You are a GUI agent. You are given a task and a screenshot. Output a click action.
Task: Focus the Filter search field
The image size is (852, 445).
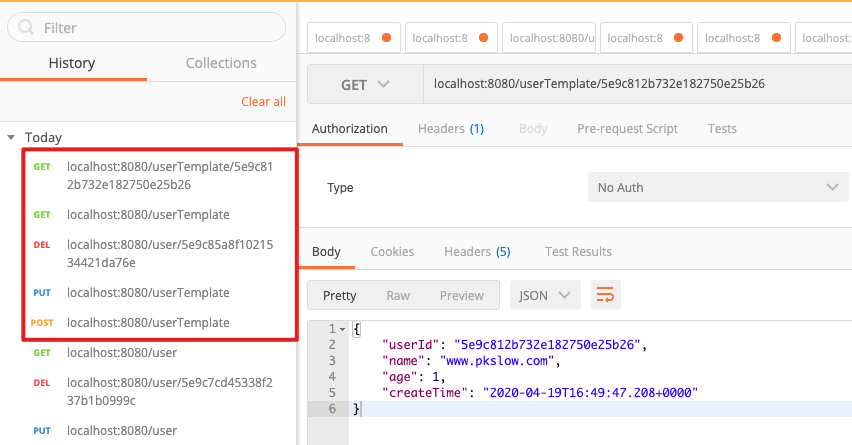click(x=146, y=27)
